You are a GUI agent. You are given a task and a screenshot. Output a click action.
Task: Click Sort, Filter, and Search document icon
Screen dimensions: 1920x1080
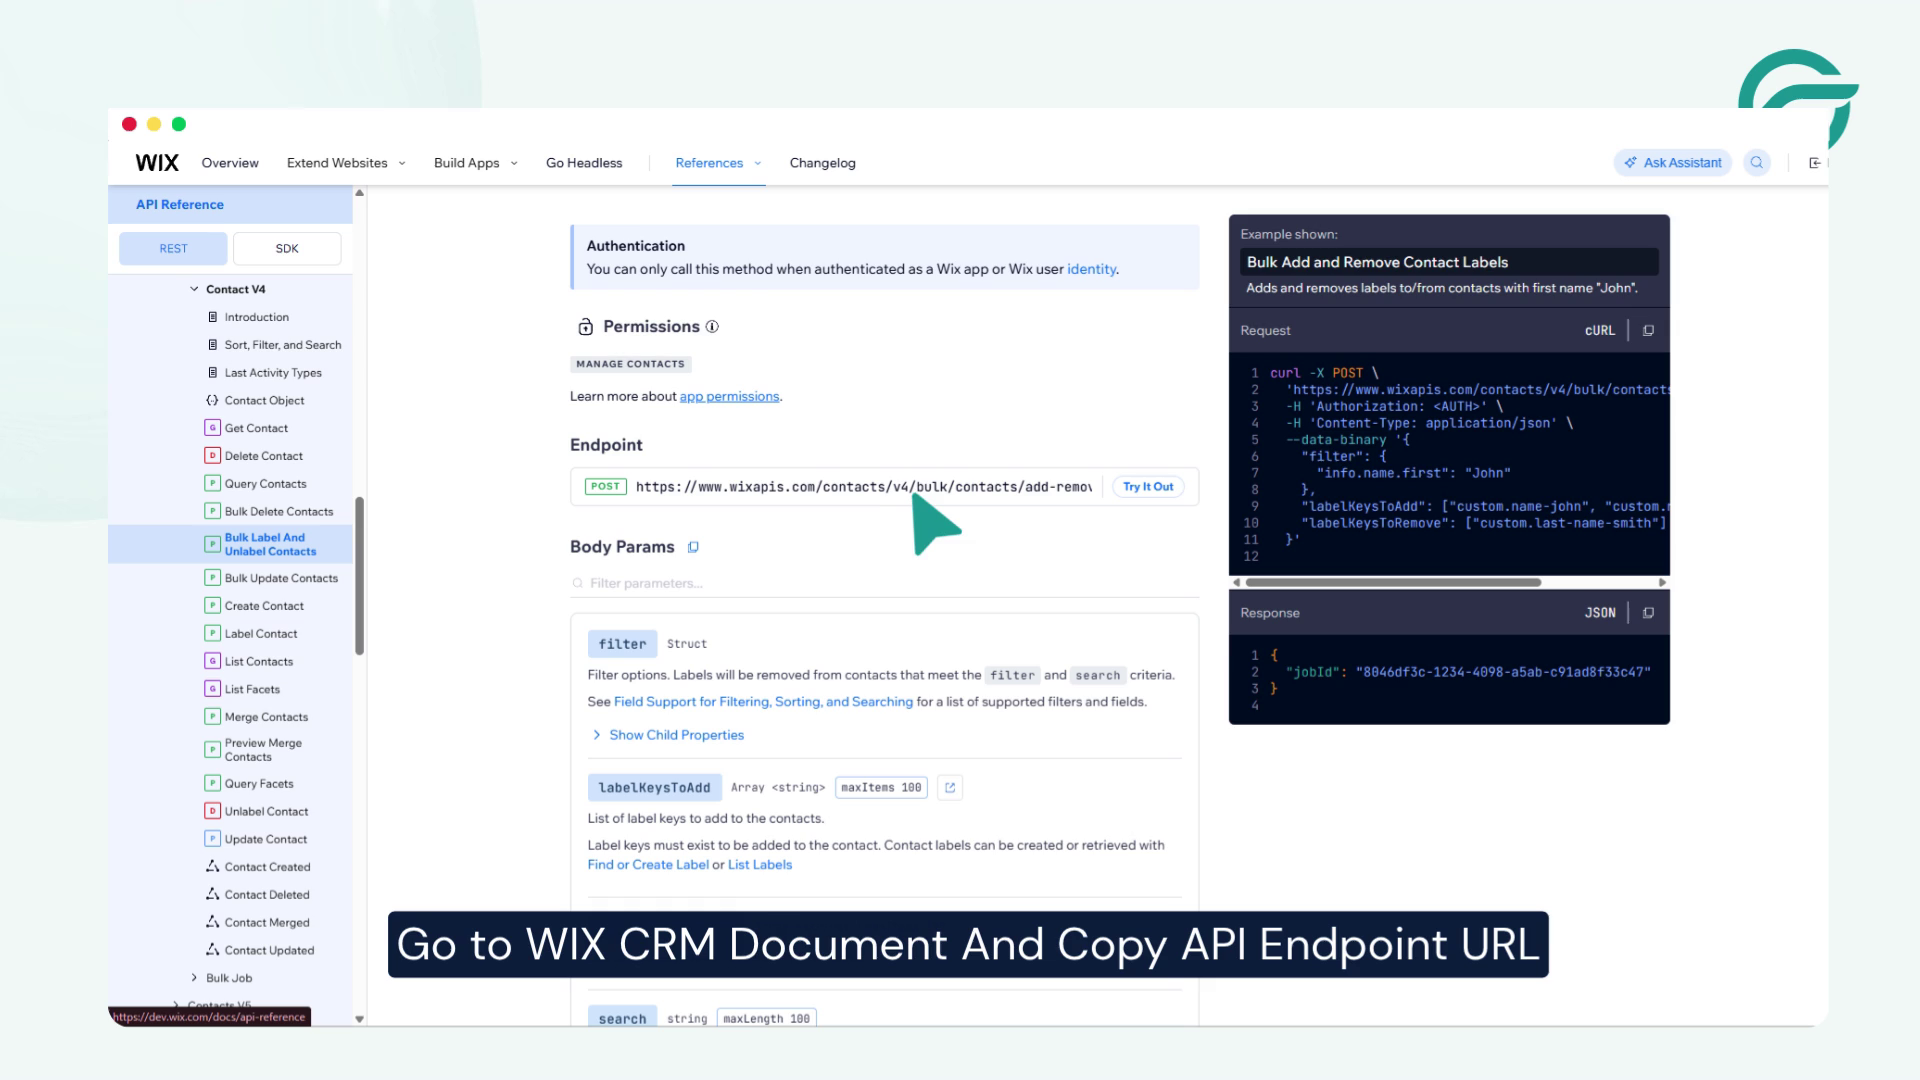pos(212,345)
